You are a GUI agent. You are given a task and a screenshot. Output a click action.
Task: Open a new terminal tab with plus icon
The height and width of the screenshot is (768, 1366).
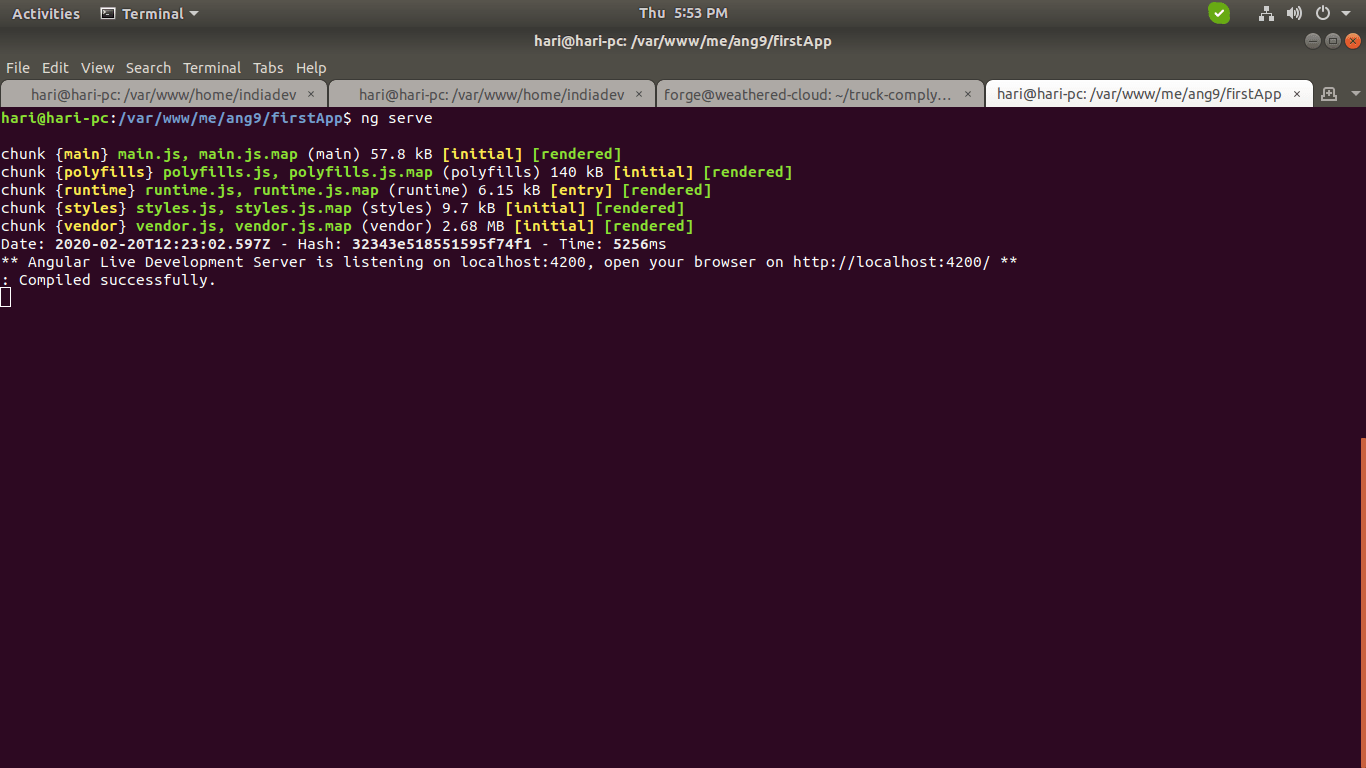[1329, 94]
